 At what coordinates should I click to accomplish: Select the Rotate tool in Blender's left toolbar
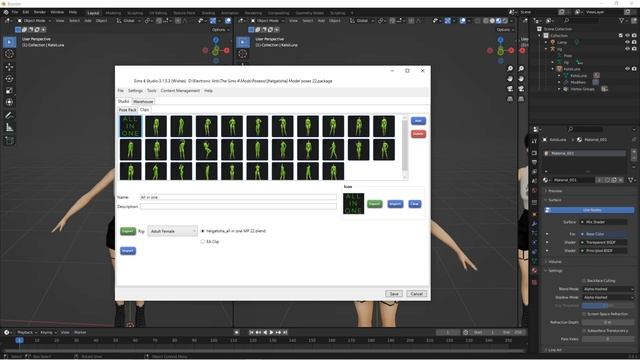coord(9,78)
